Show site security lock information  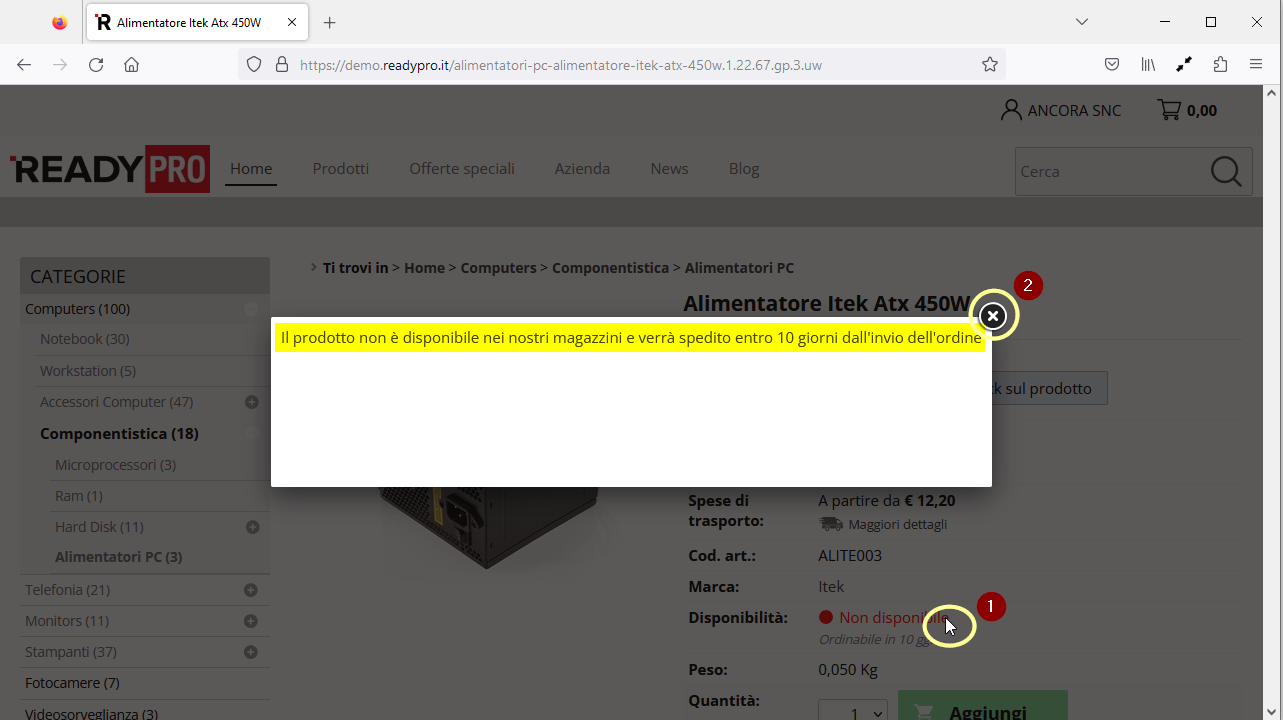(x=281, y=64)
